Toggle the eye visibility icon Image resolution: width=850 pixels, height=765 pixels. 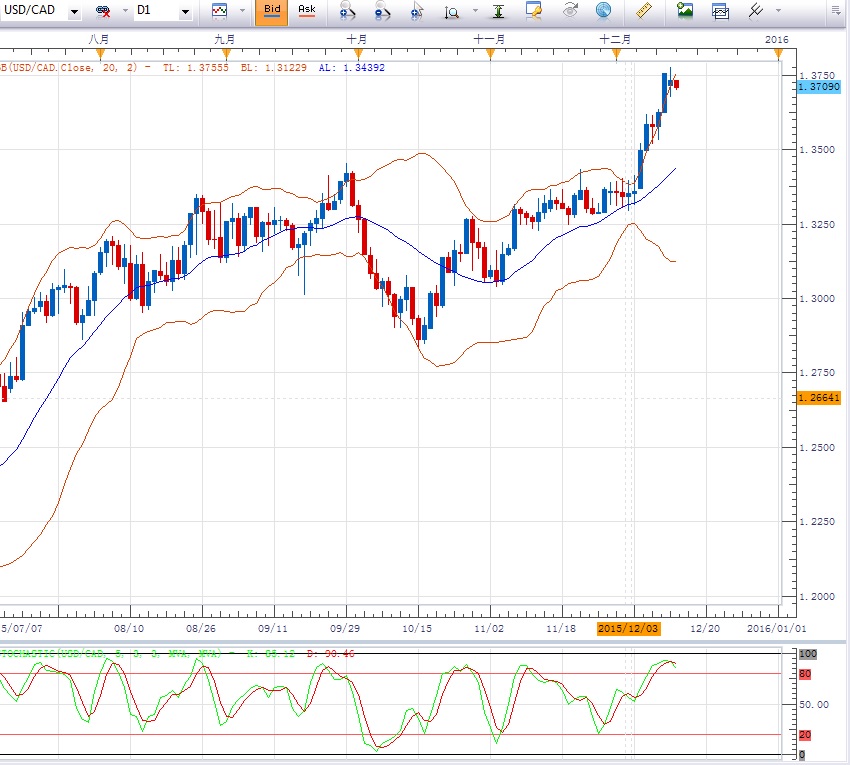(570, 12)
